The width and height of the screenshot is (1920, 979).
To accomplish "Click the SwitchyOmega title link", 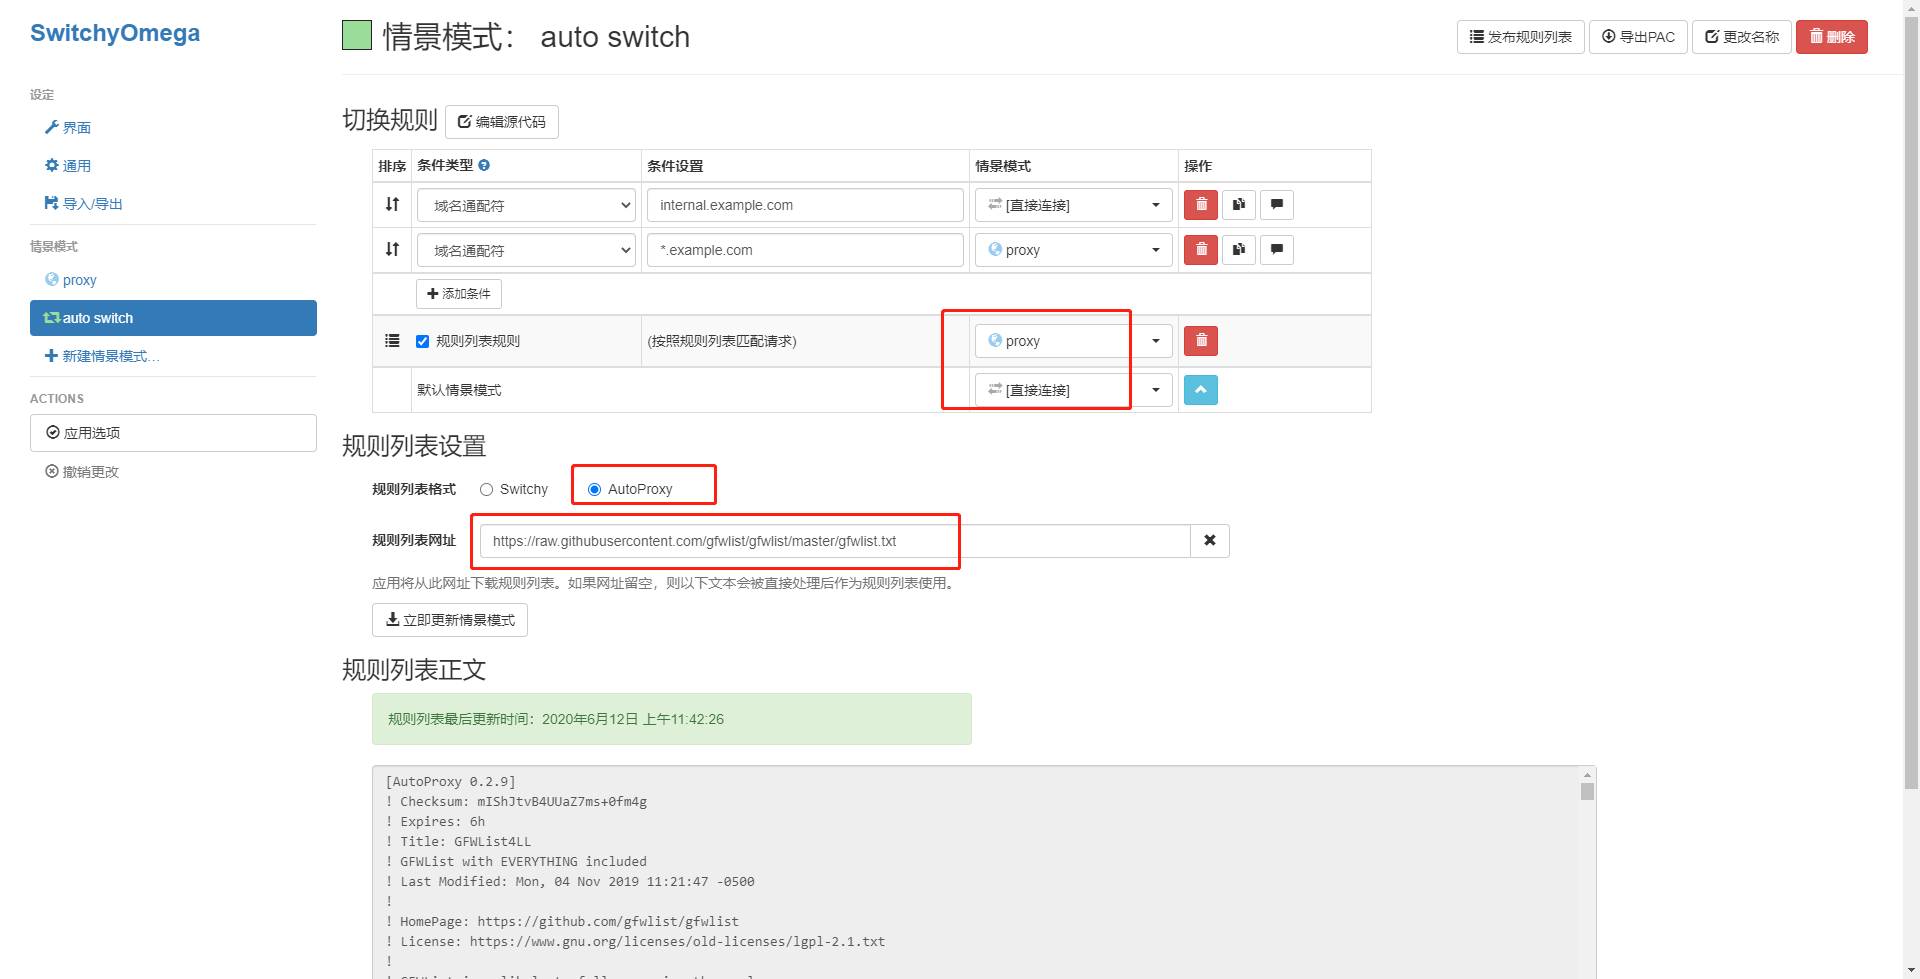I will pyautogui.click(x=115, y=33).
